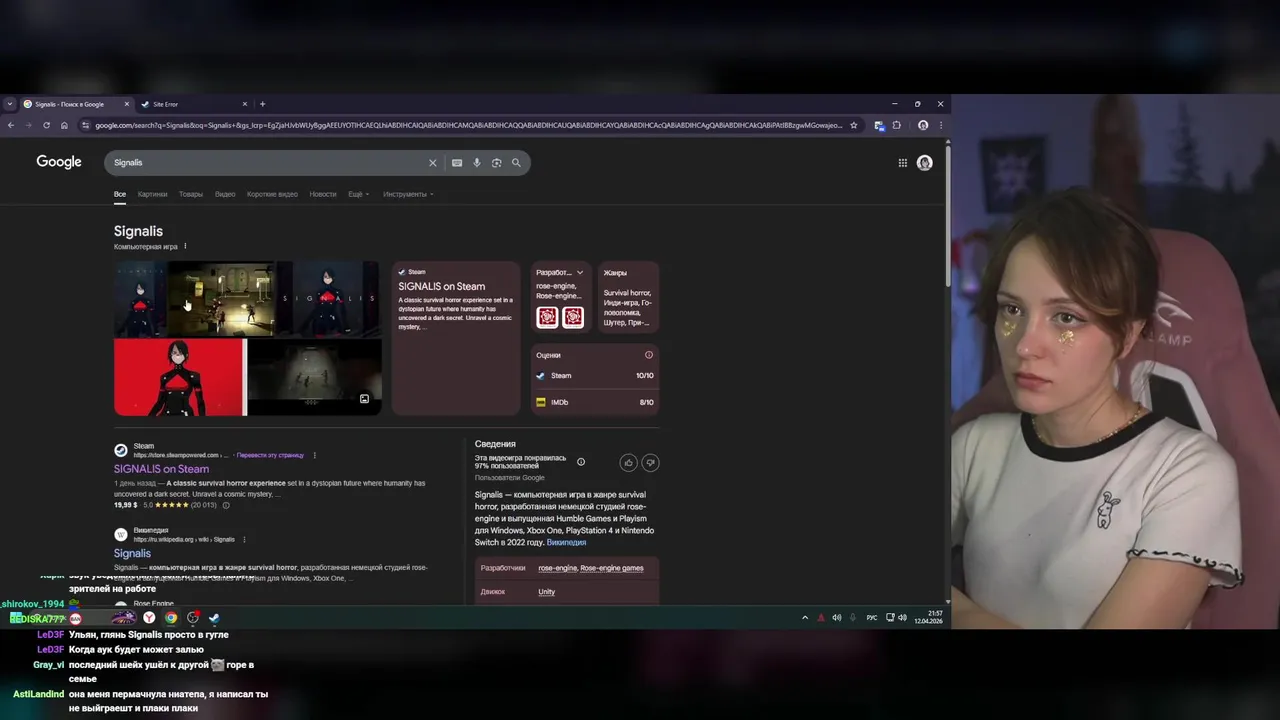Expand the Ещё search filter menu

[x=358, y=194]
